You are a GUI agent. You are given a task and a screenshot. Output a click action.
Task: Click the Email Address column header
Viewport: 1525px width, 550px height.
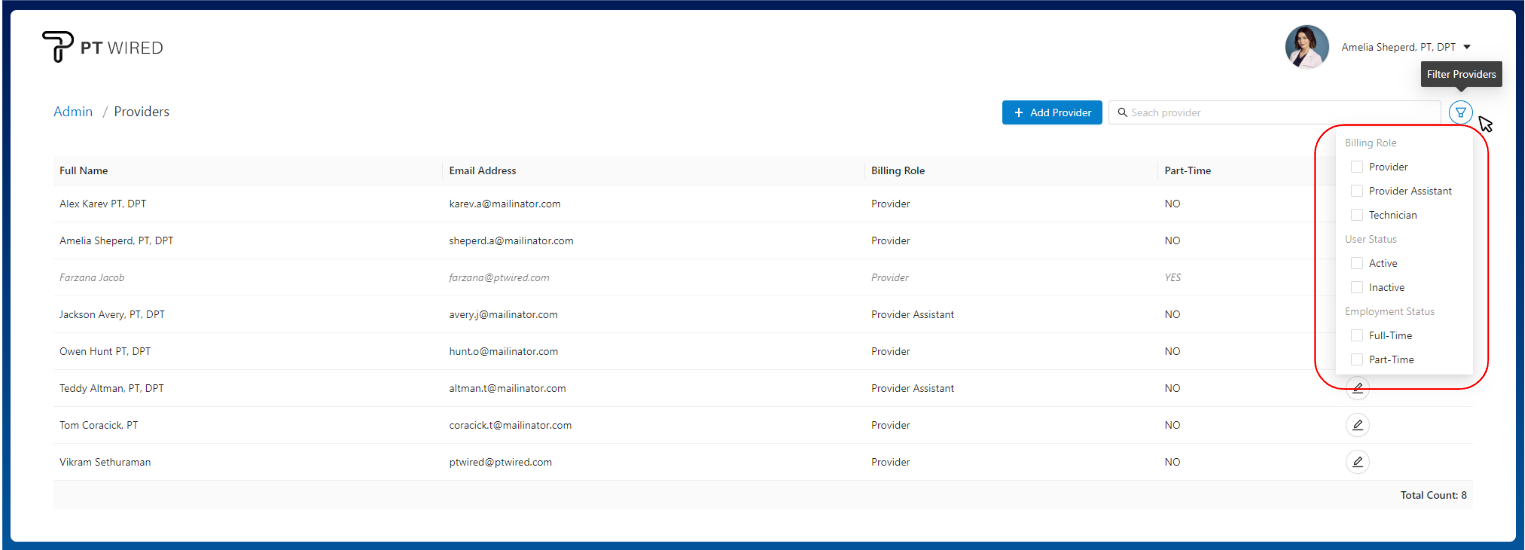483,171
